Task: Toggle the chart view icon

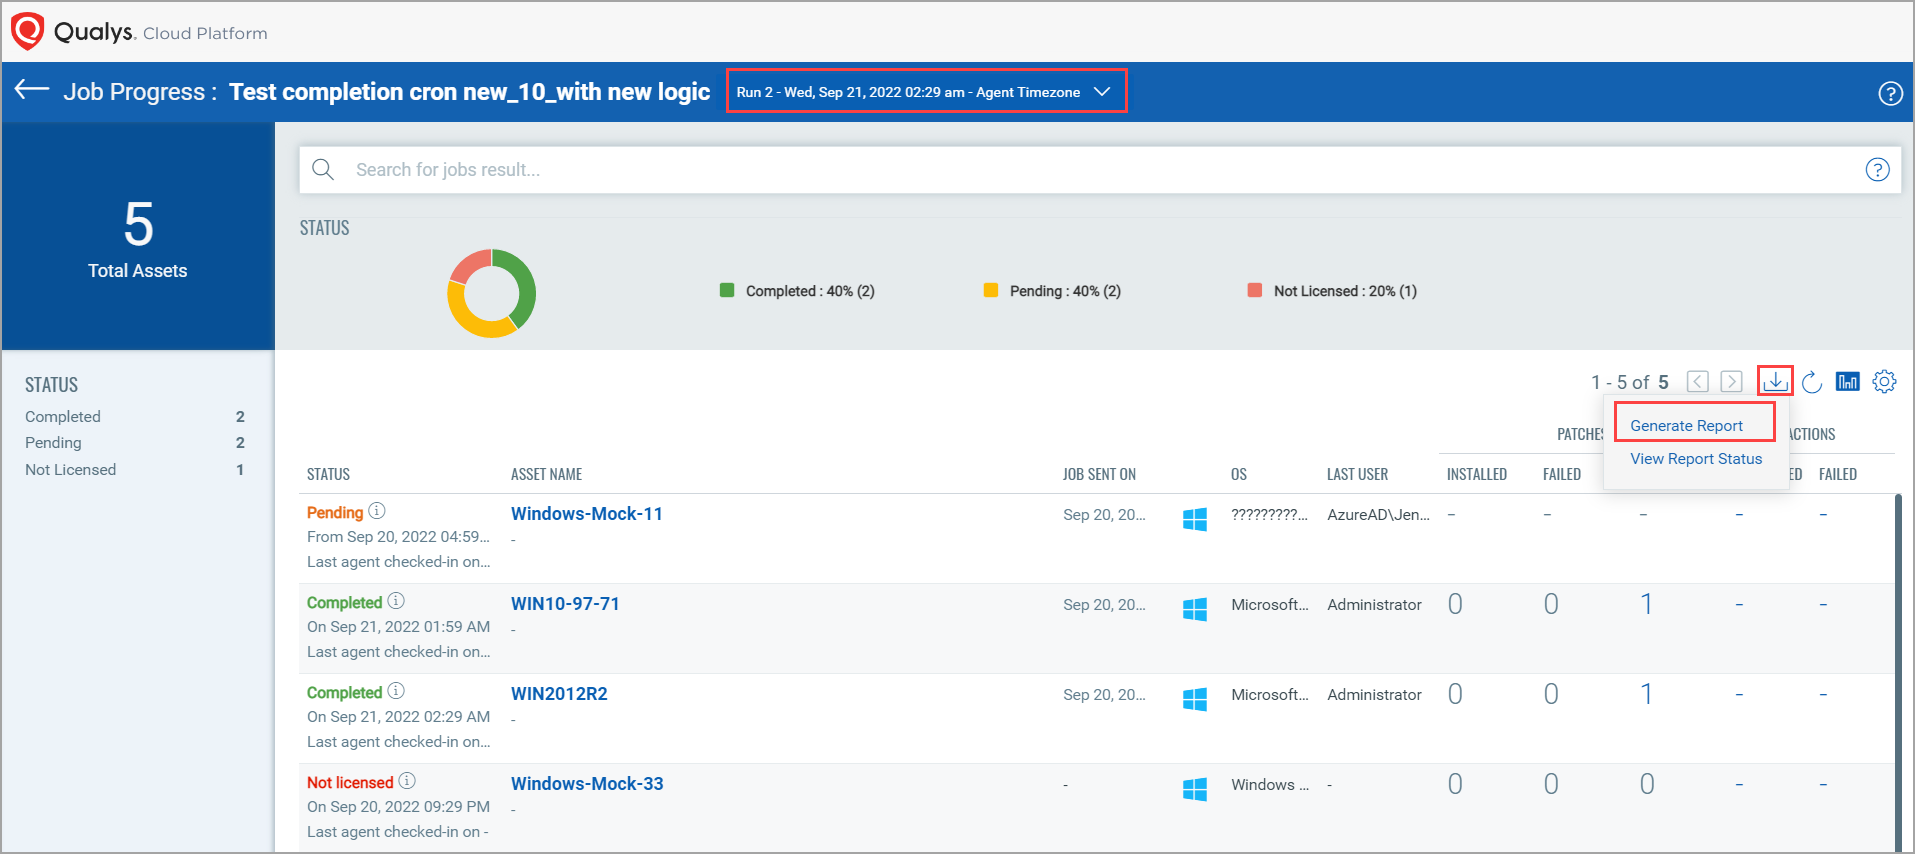Action: pos(1848,382)
